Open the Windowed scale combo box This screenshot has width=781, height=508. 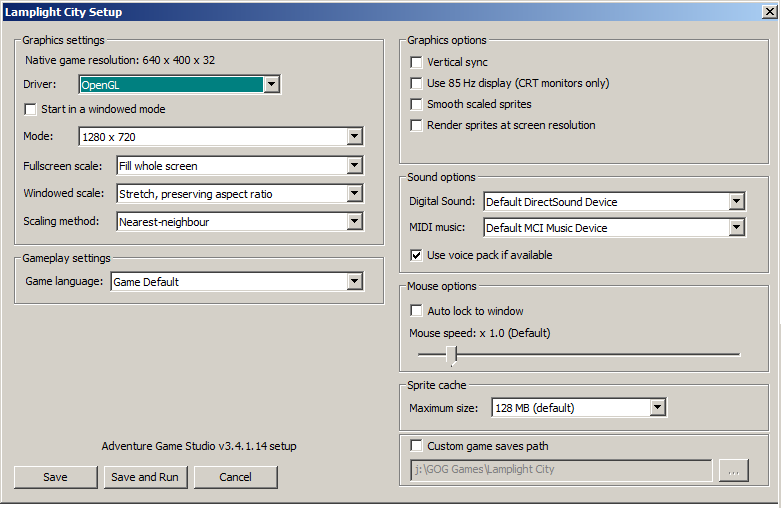240,194
